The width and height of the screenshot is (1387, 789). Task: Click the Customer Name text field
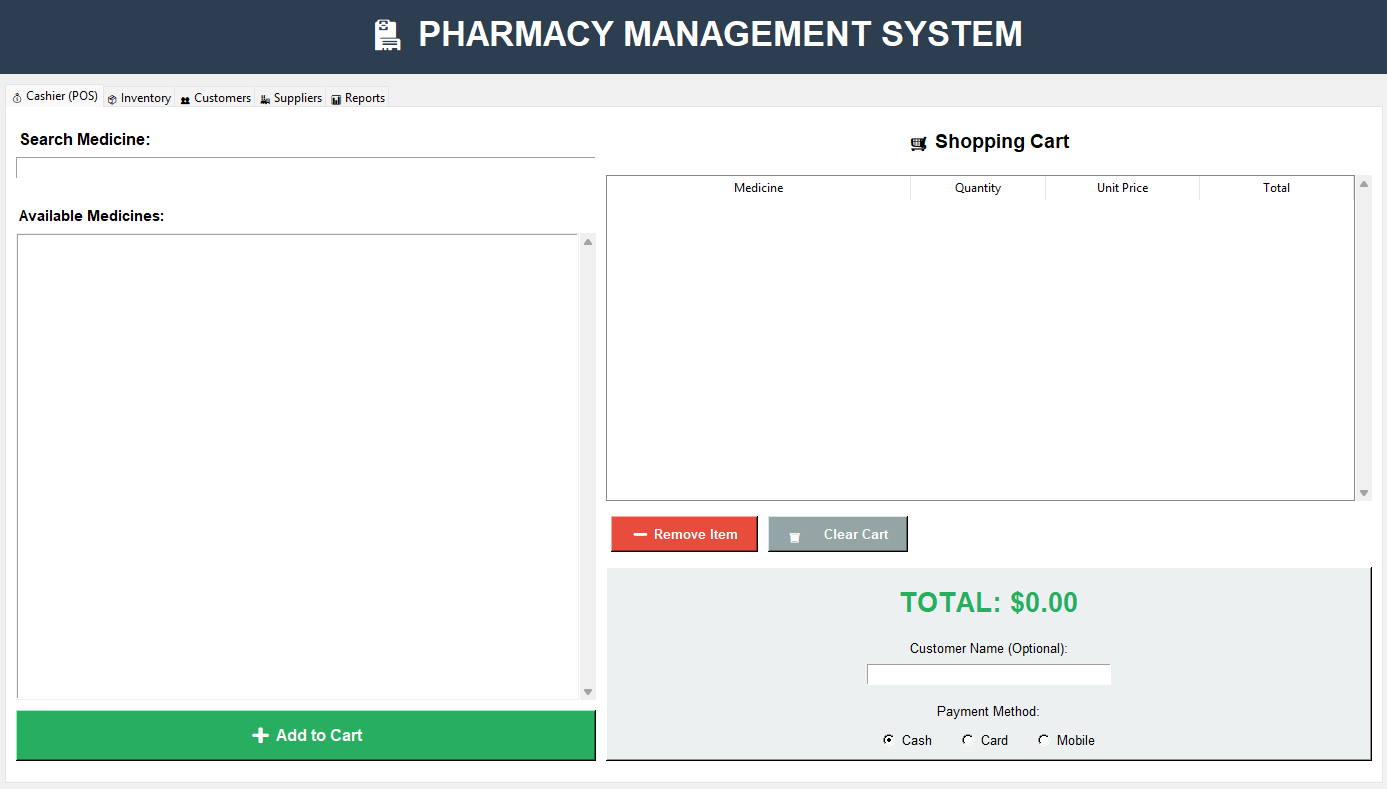pyautogui.click(x=988, y=675)
